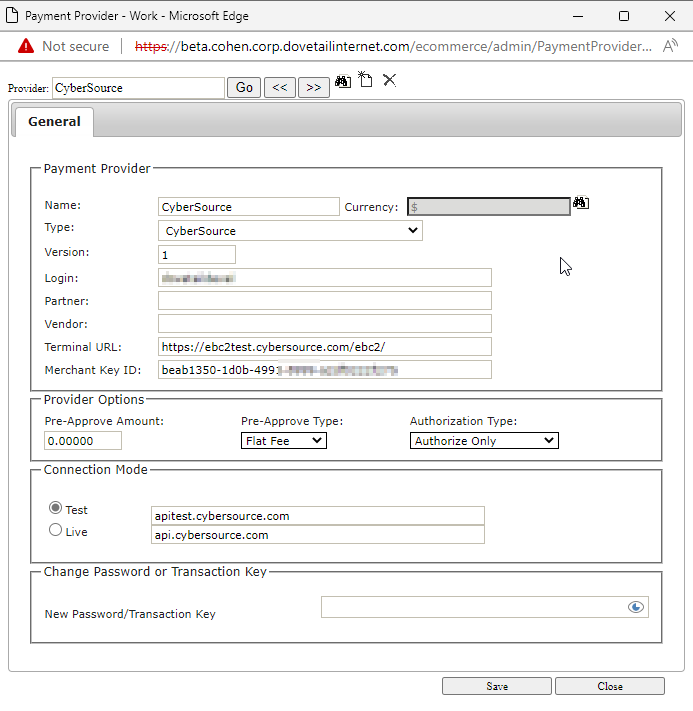The width and height of the screenshot is (693, 711).
Task: Click the Test host field apitest.cybersource.com
Action: click(317, 516)
